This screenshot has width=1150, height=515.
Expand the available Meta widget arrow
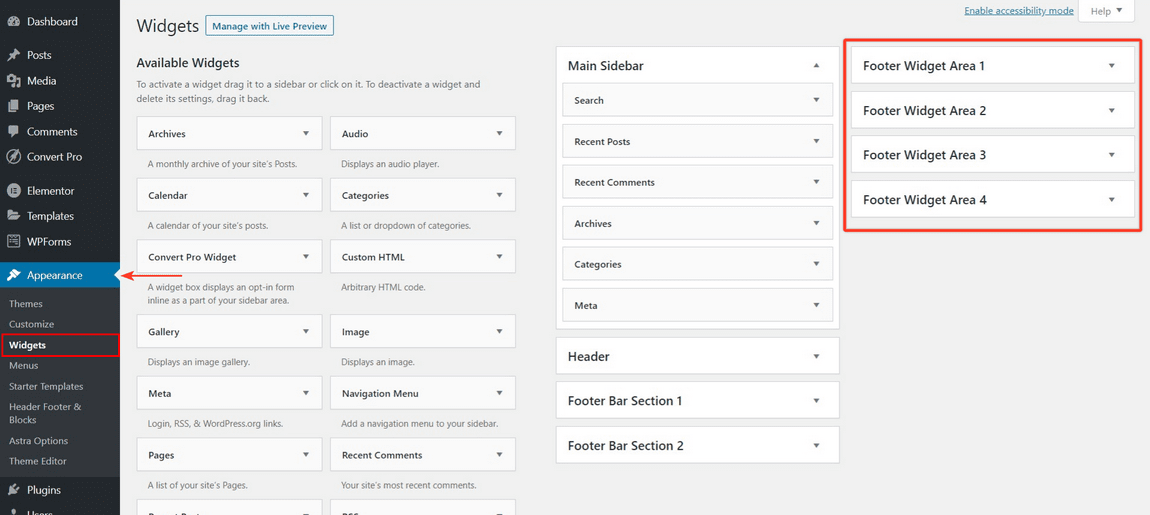coord(306,393)
